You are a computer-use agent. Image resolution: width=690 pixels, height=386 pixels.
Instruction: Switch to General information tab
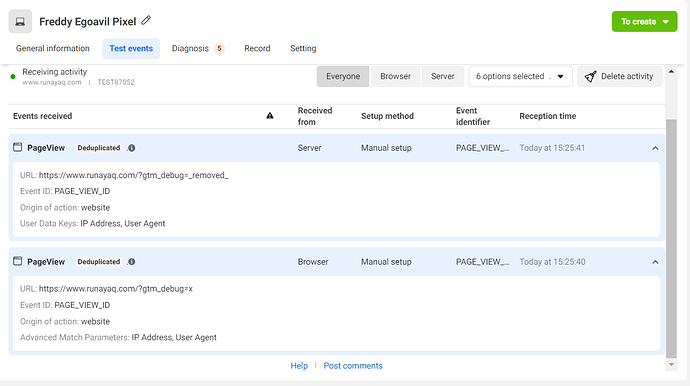(x=53, y=48)
